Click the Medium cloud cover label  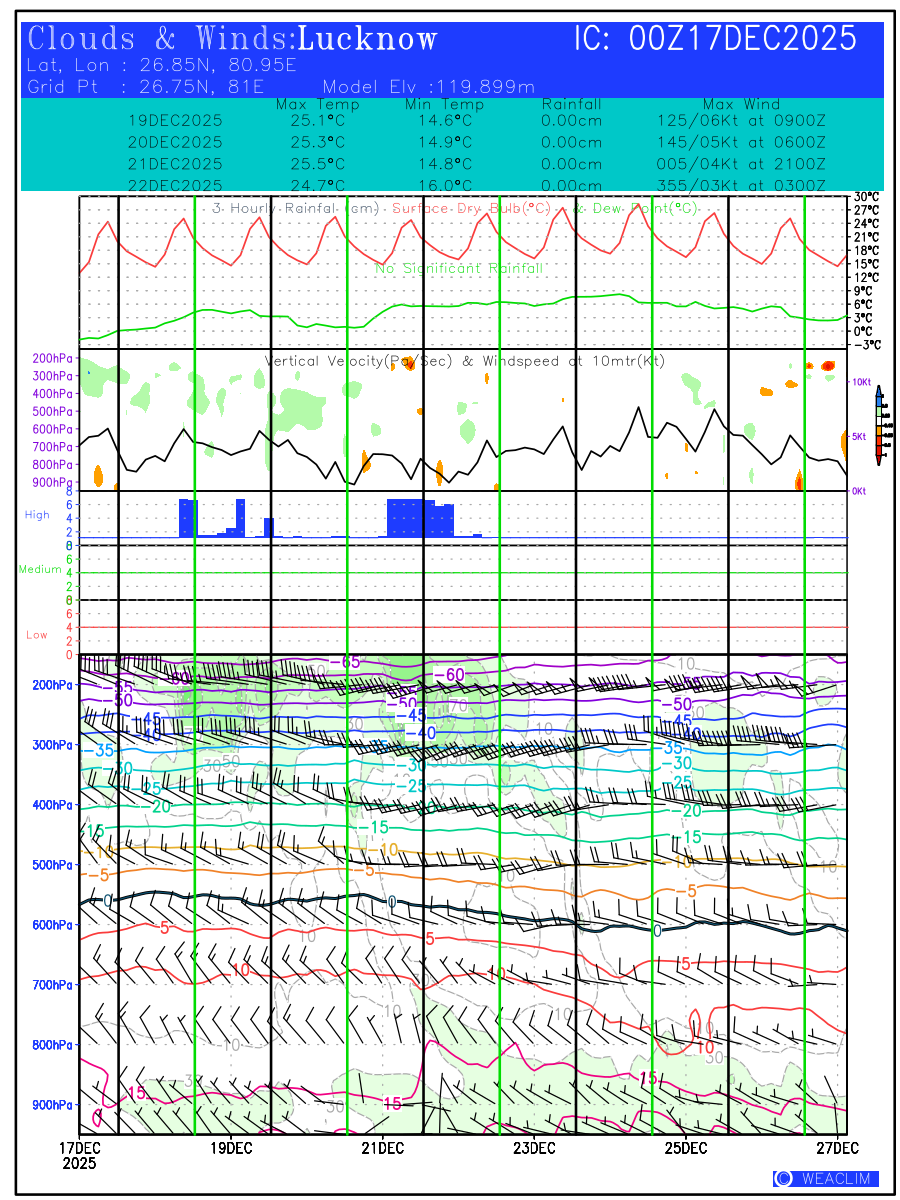point(40,569)
